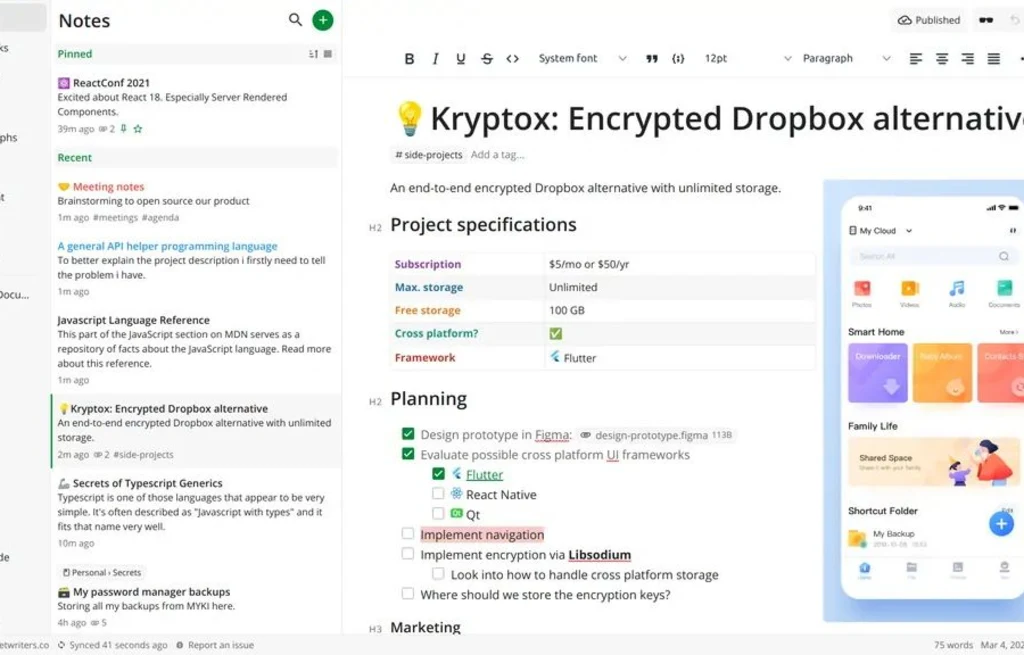
Task: Create a new note with green plus button
Action: [323, 20]
